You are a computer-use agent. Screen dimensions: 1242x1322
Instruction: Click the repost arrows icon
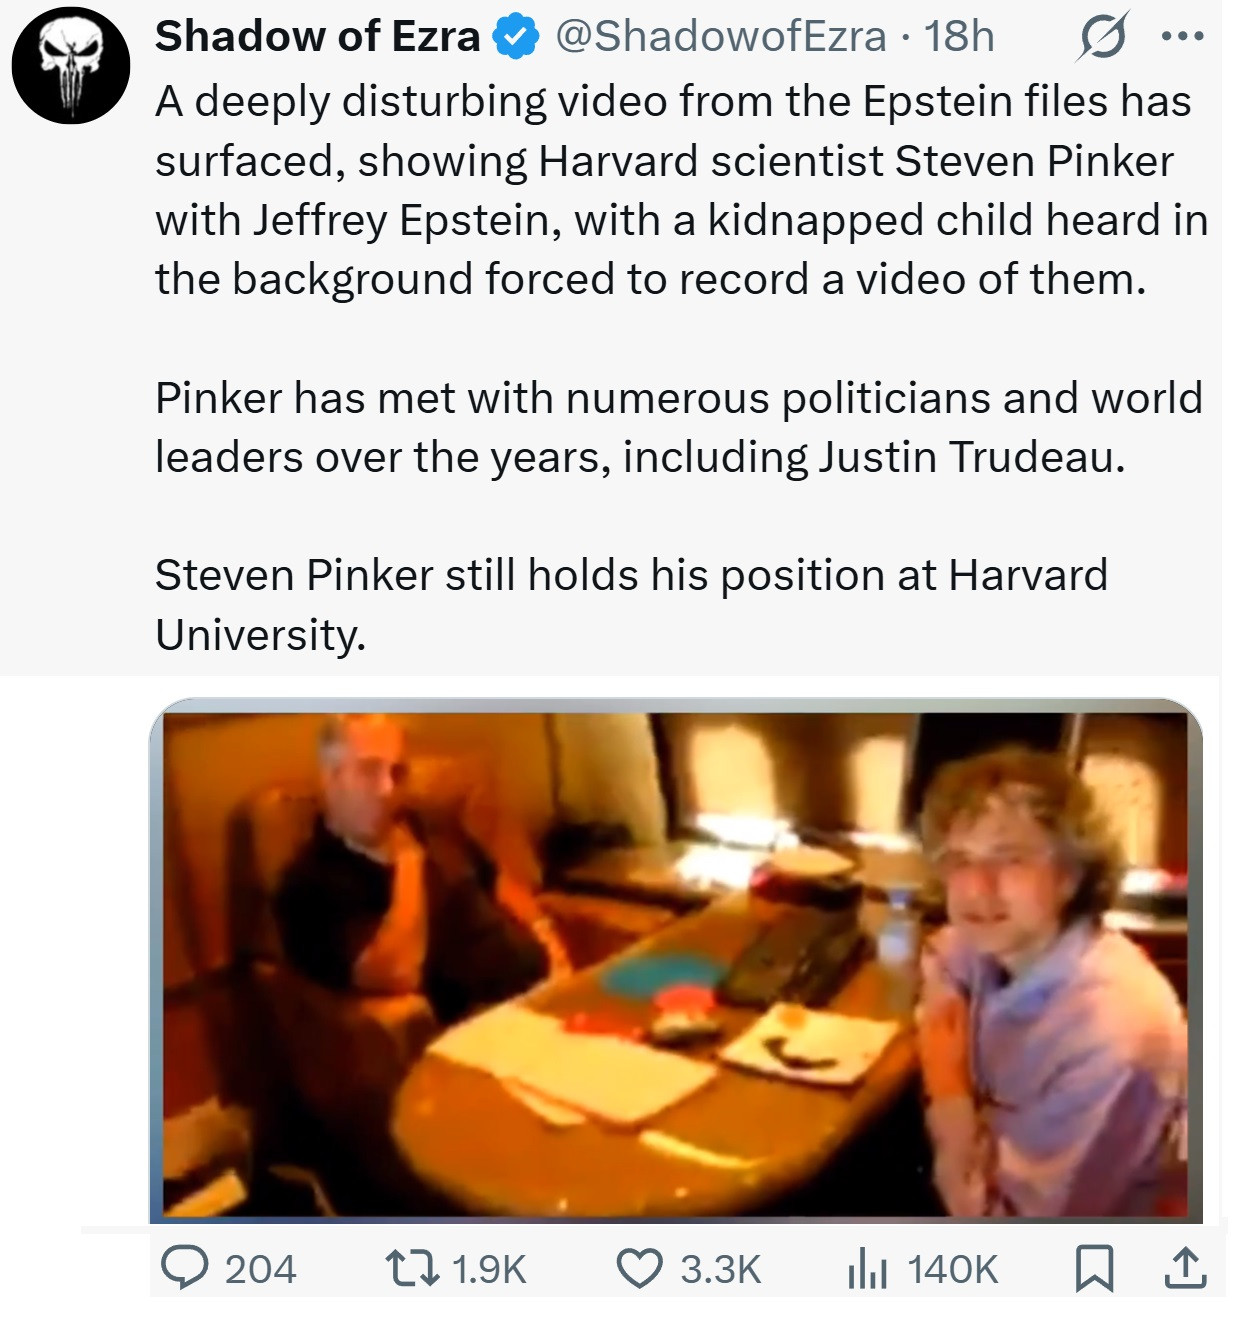412,1268
